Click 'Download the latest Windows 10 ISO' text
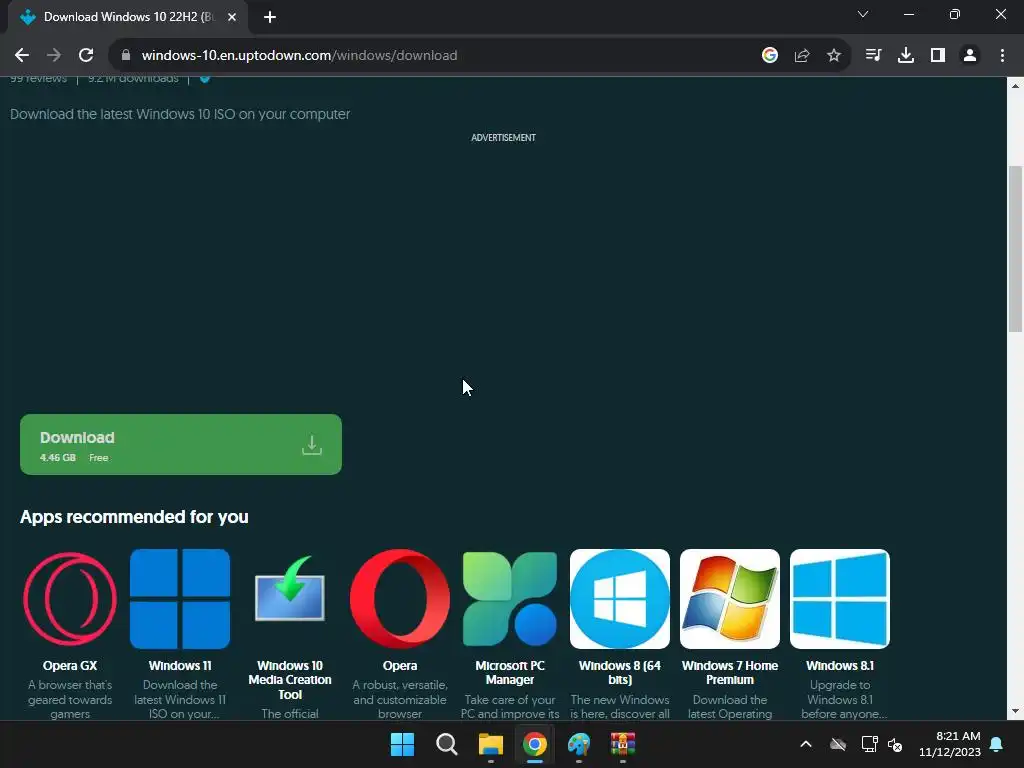1024x768 pixels. [x=180, y=114]
